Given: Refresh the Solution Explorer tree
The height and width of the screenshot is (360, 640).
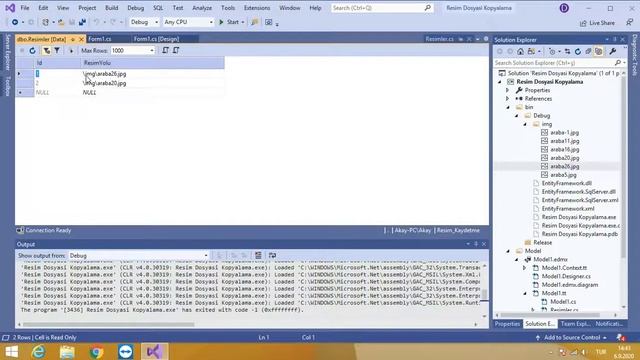Looking at the screenshot, I should 578,51.
